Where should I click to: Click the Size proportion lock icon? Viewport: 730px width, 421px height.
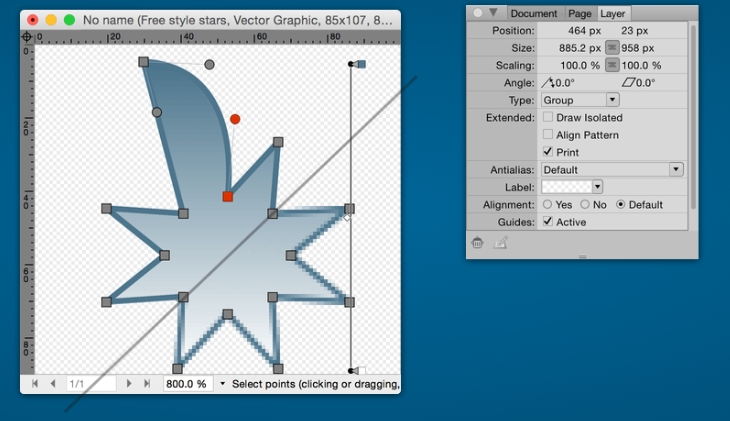coord(612,48)
